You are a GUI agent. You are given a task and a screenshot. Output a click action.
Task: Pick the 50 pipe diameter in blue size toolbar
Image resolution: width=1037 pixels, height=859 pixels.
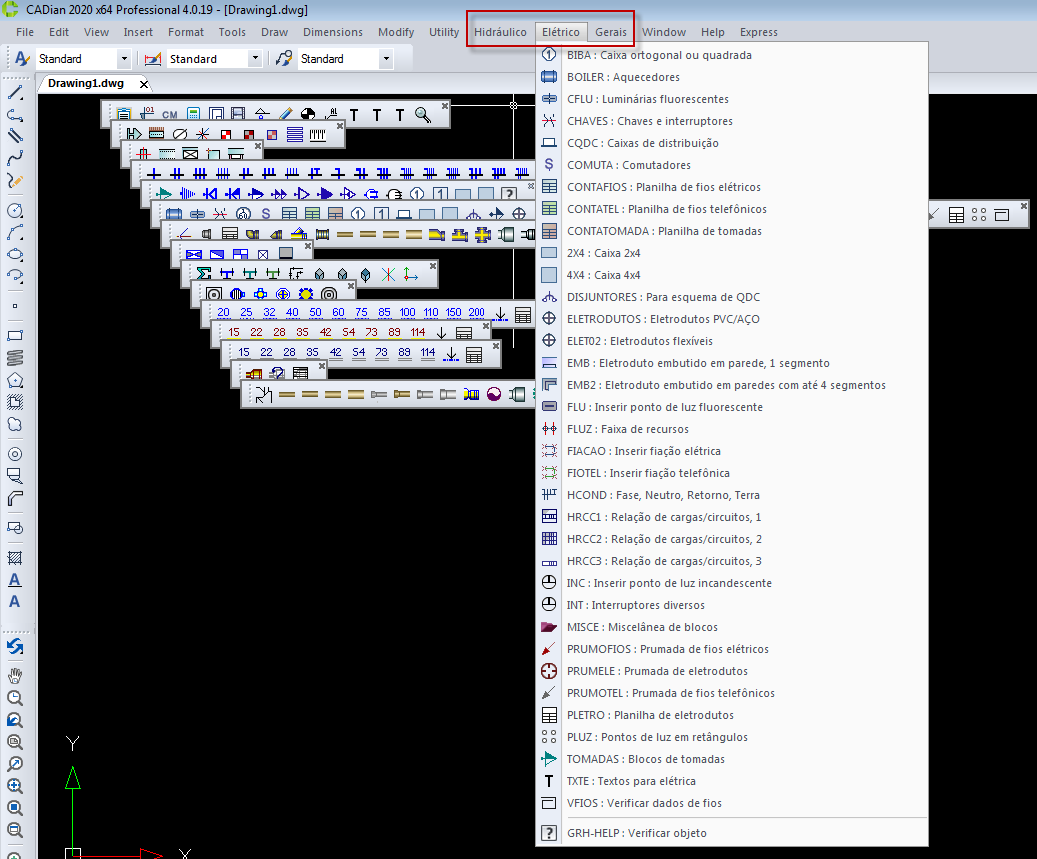(314, 313)
